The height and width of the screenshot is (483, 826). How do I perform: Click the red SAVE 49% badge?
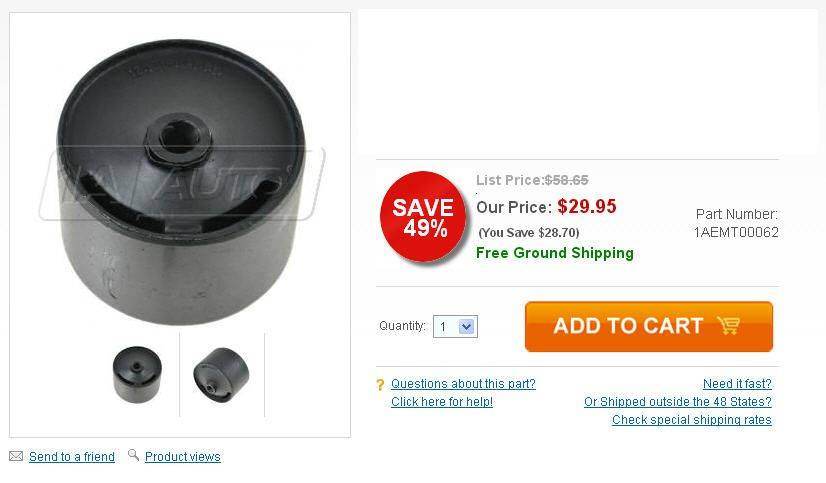tap(423, 217)
